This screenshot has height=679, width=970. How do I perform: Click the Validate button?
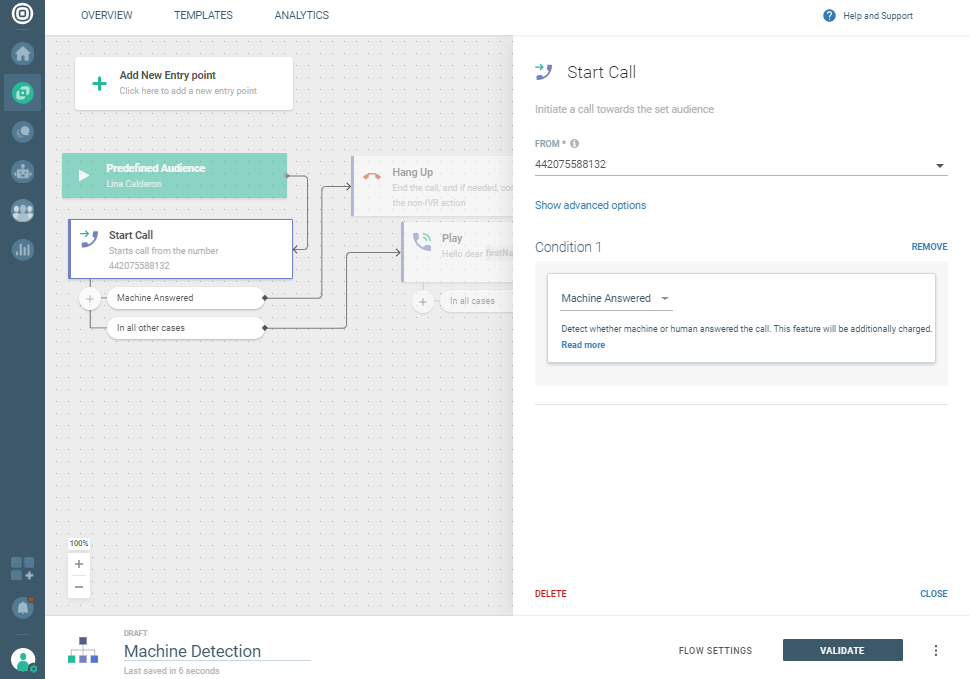pos(842,650)
